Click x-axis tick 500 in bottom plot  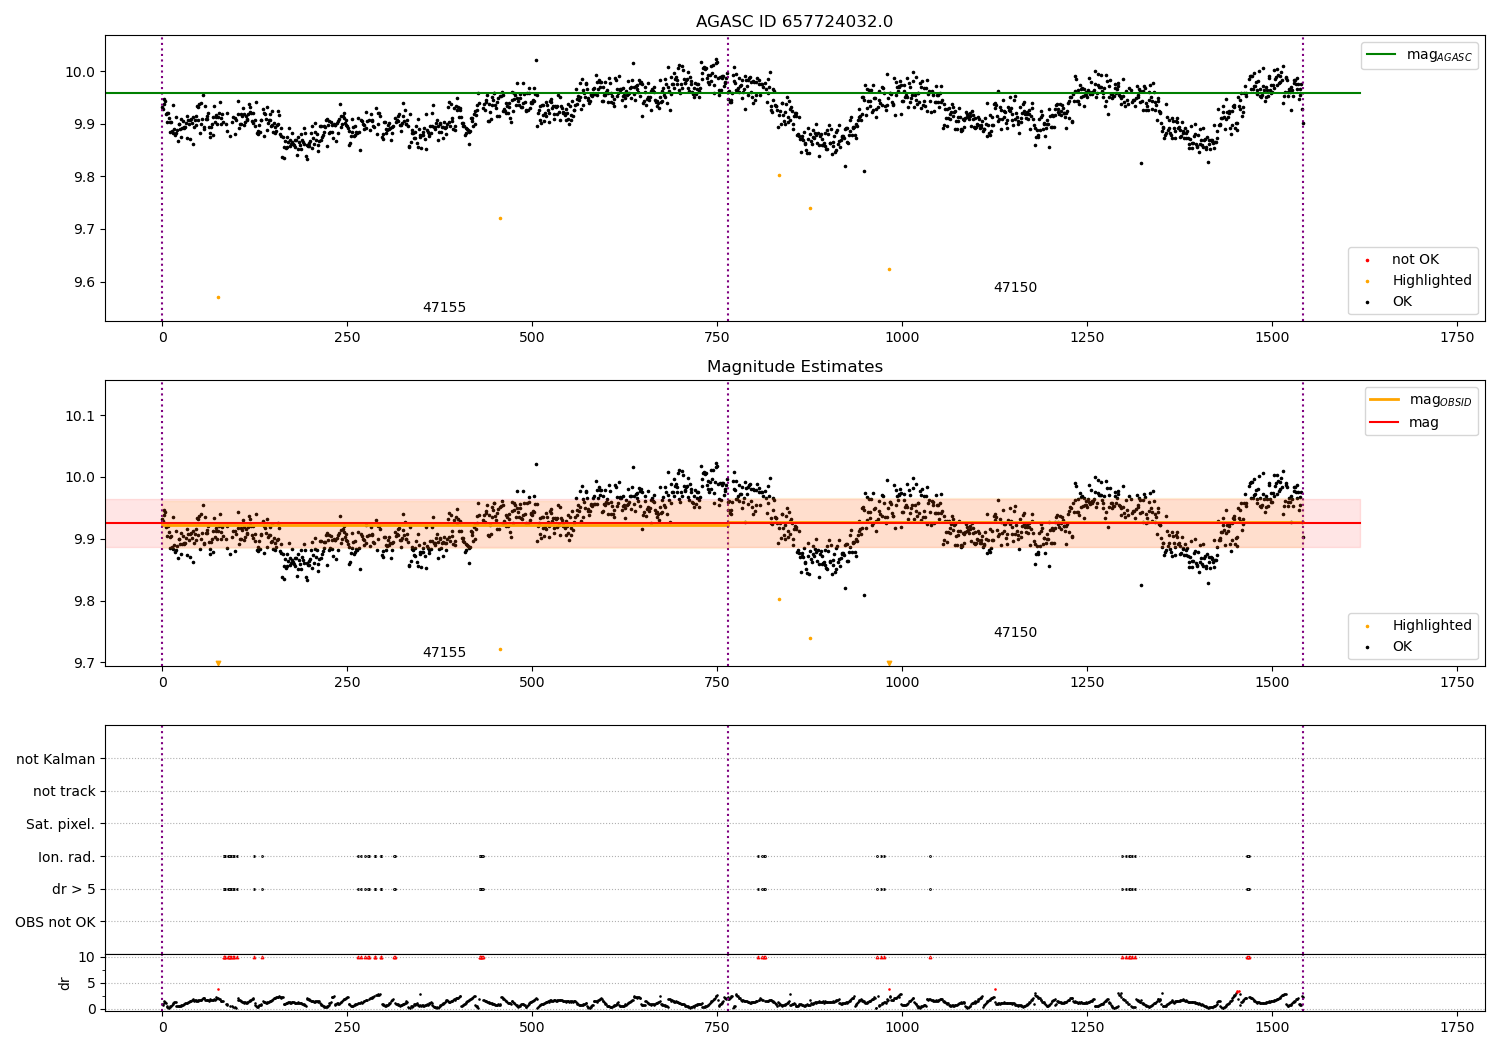(532, 1027)
